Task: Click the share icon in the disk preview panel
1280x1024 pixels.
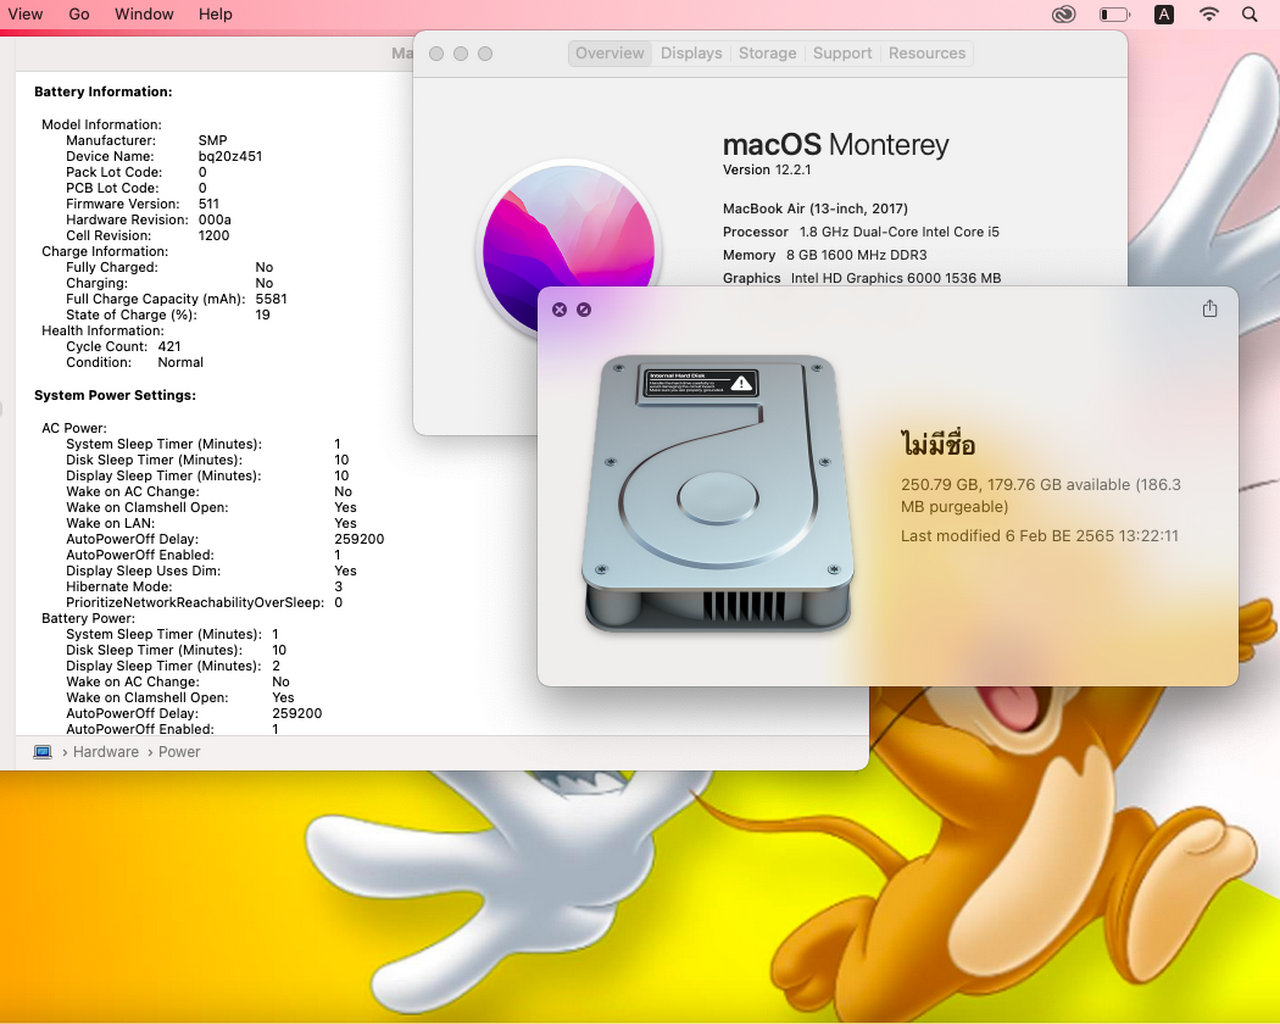Action: (x=1210, y=309)
